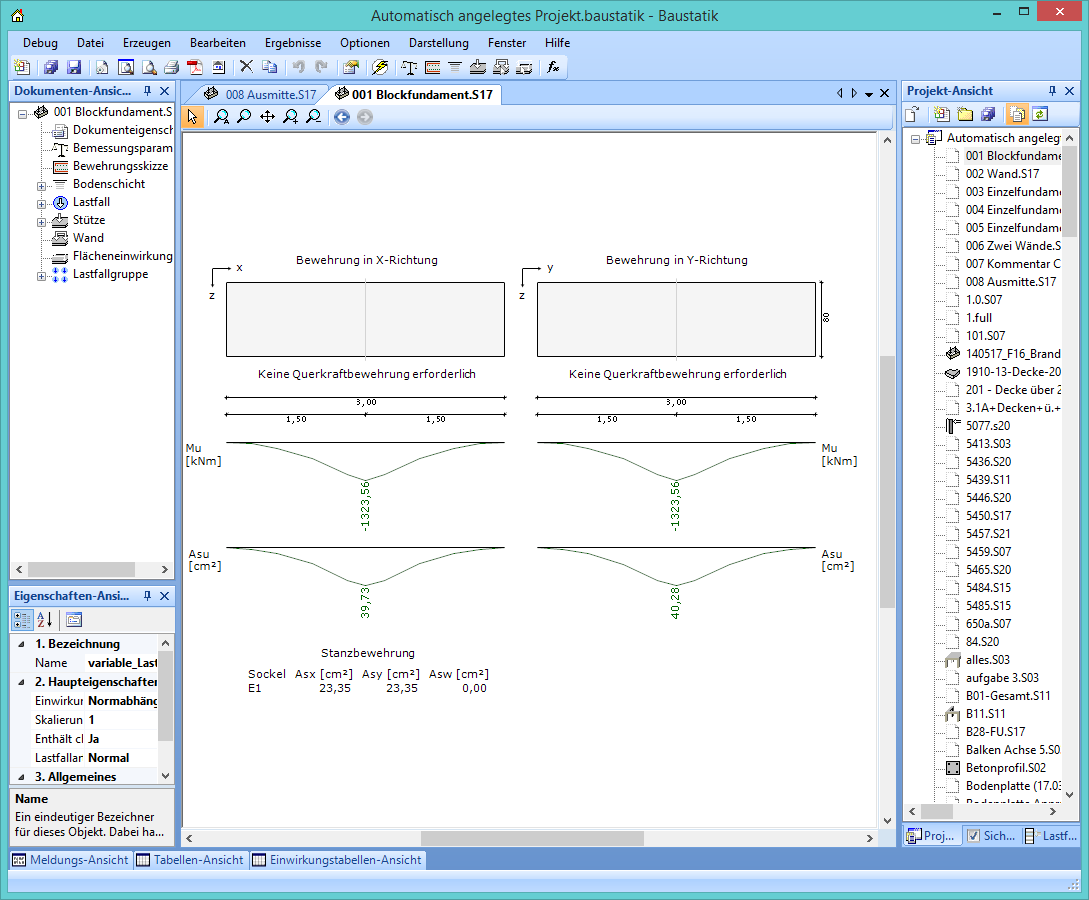This screenshot has height=900, width=1089.
Task: Collapse the 2. Haupteigenschaften property group
Action: tap(21, 682)
